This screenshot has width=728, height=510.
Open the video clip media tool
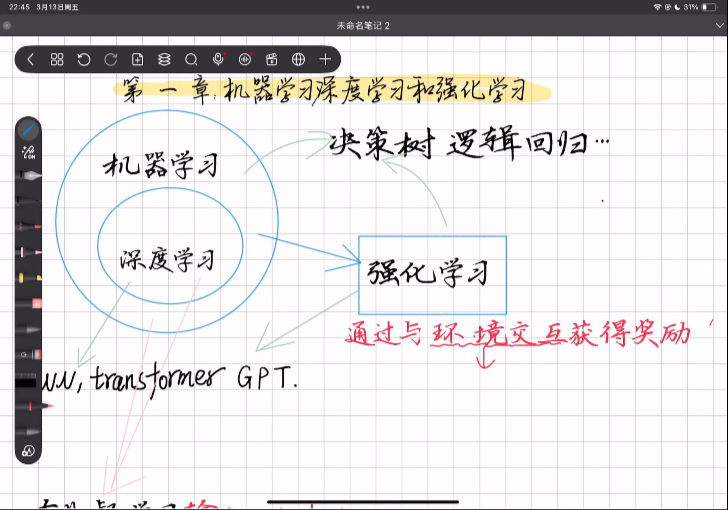click(272, 59)
